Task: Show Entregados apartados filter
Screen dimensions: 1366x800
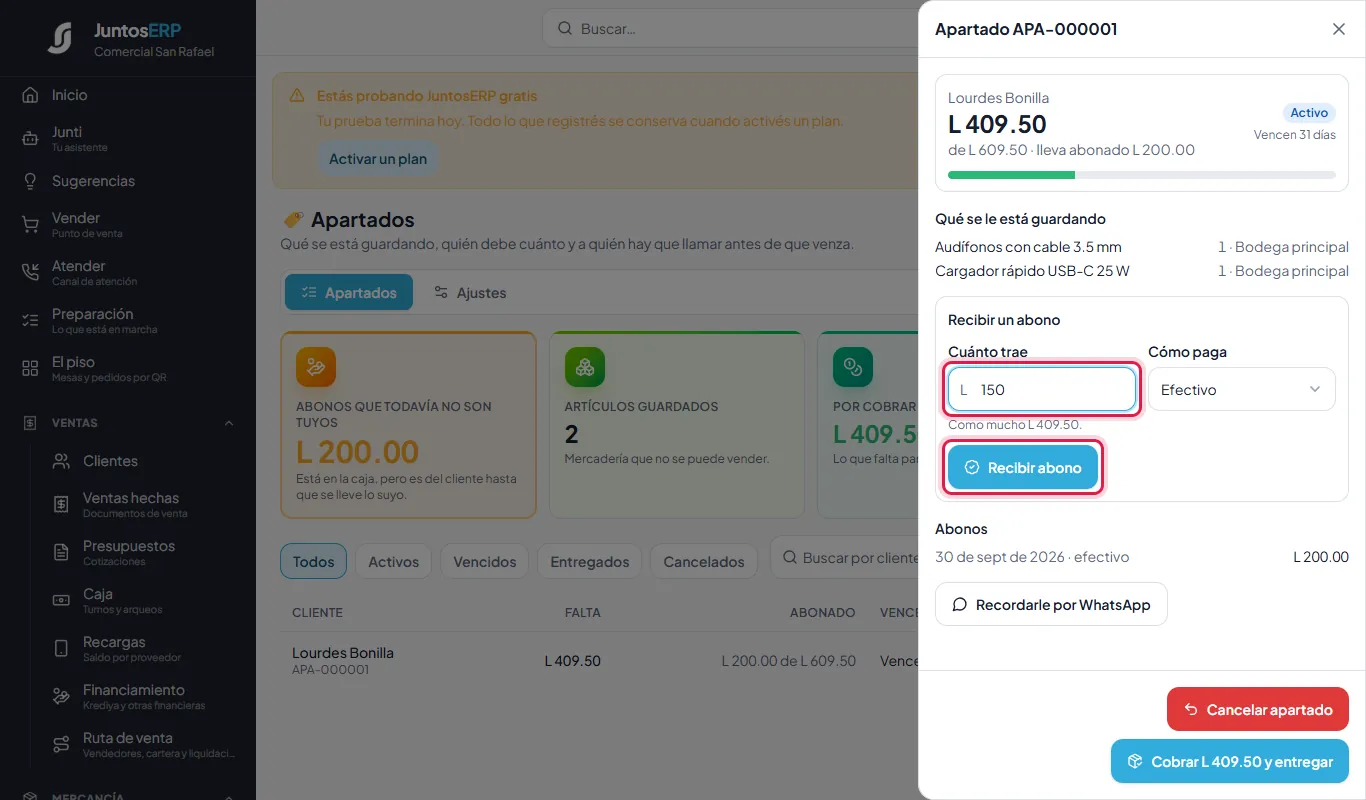Action: 590,561
